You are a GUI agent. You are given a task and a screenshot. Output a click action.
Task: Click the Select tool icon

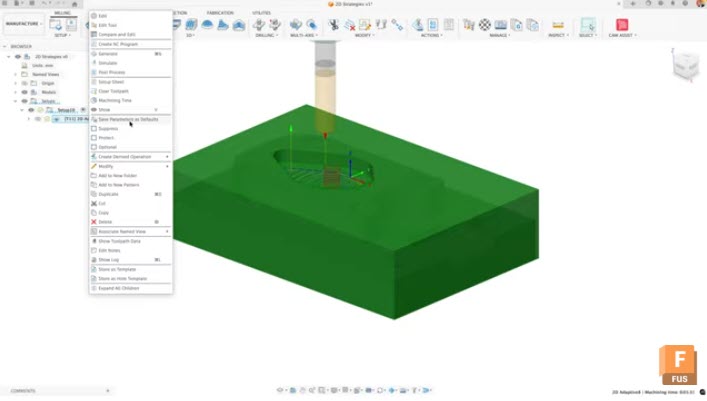587,24
